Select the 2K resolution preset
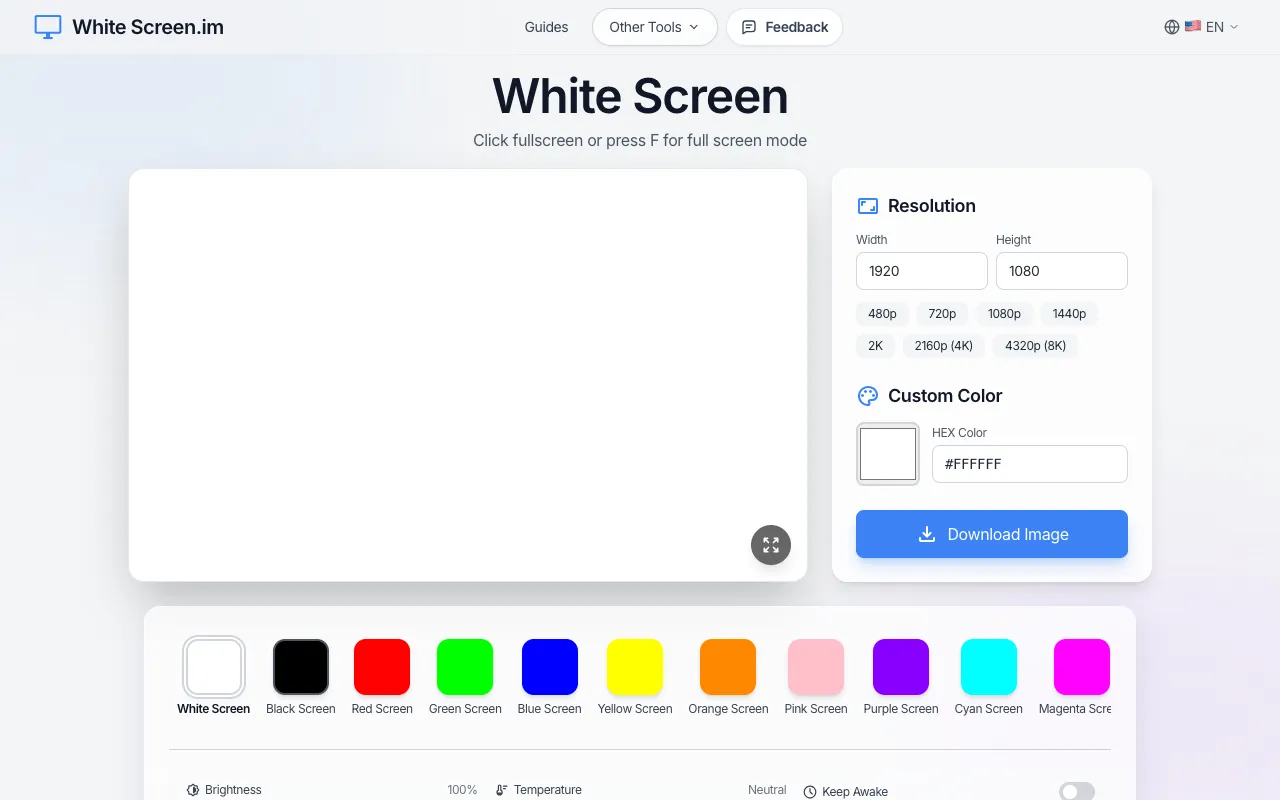This screenshot has height=800, width=1280. [875, 346]
